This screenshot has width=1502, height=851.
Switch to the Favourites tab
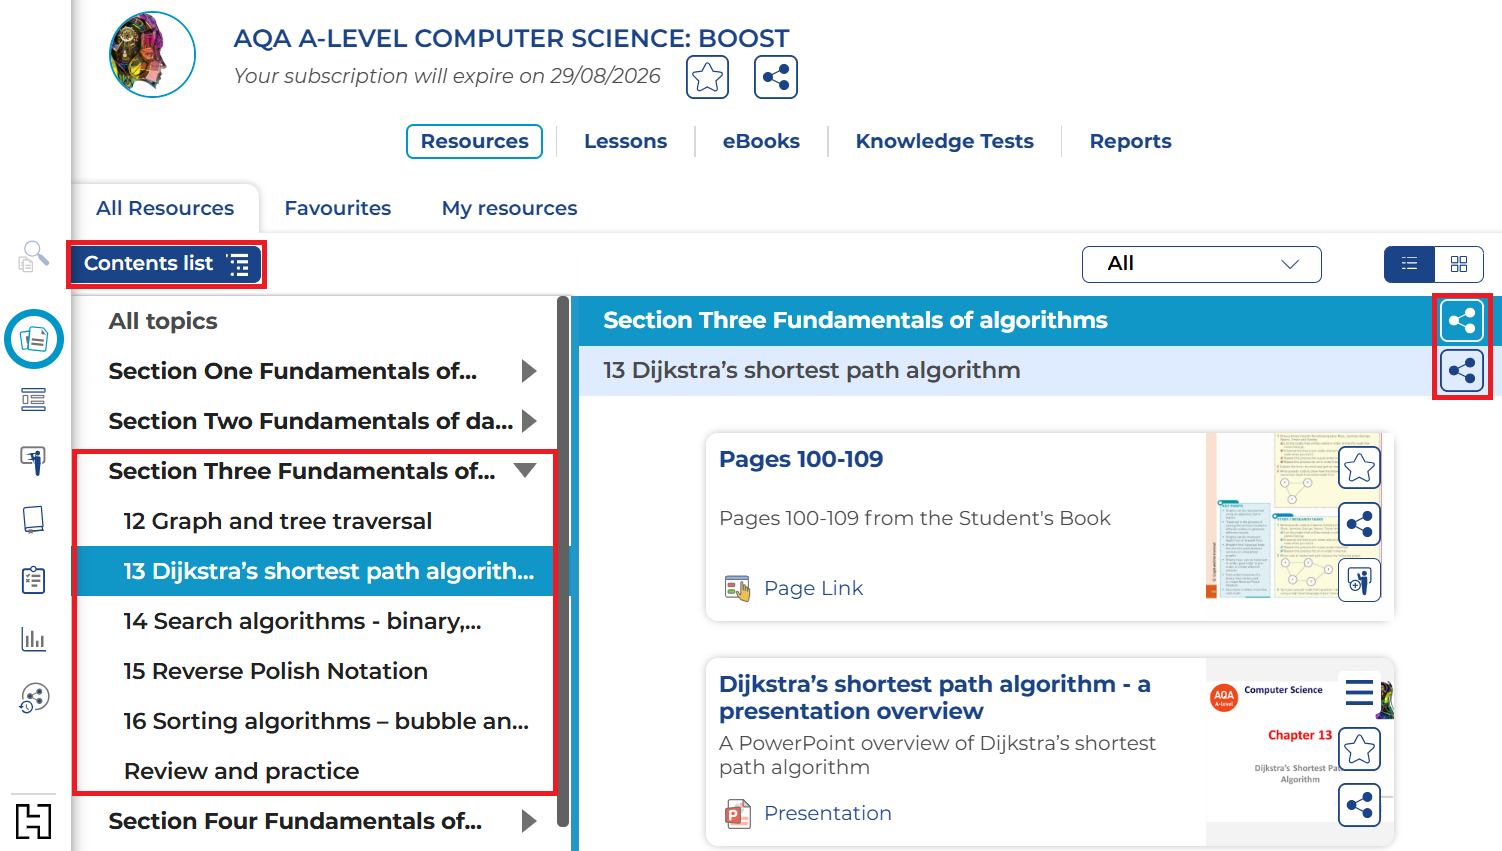click(x=337, y=208)
